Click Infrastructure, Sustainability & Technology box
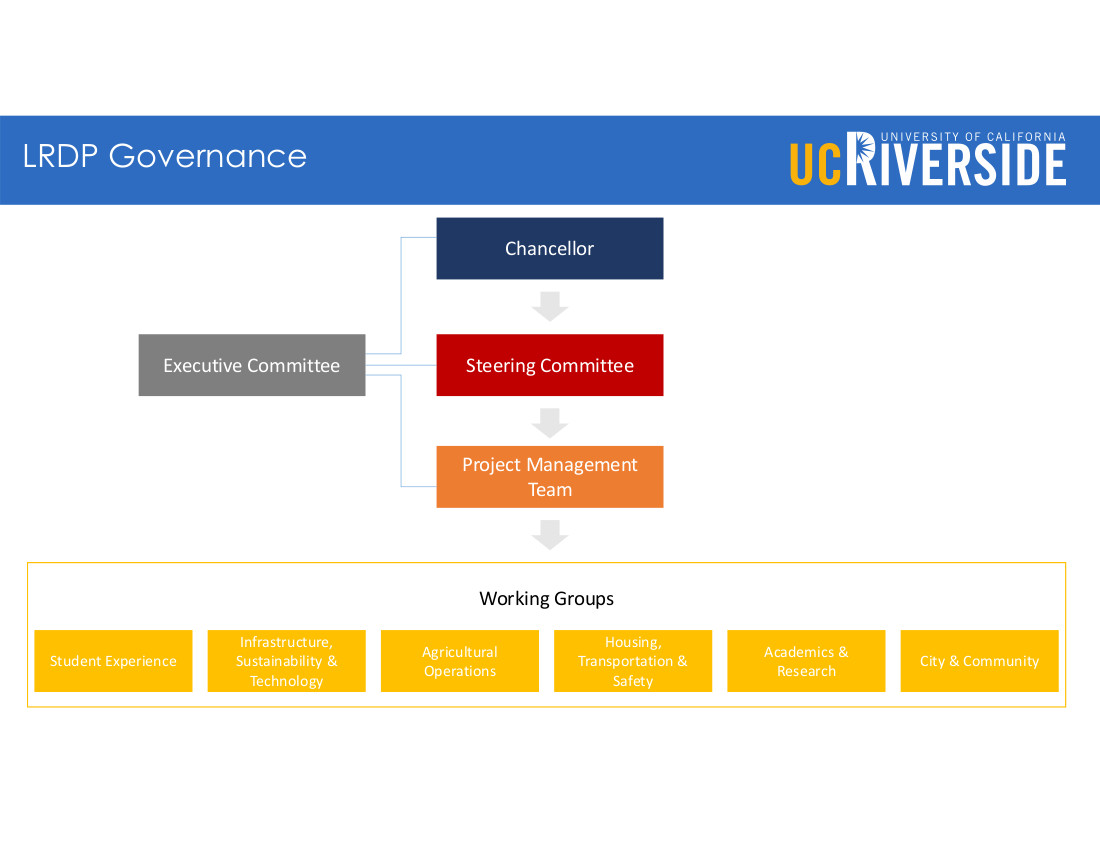 [x=287, y=661]
